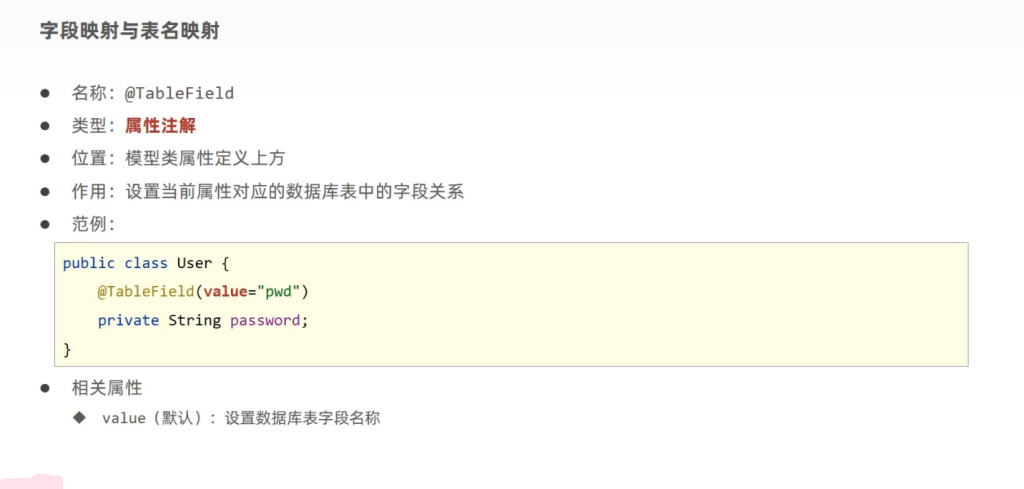Click the bullet dot before 作用
1024x489 pixels.
[x=45, y=191]
